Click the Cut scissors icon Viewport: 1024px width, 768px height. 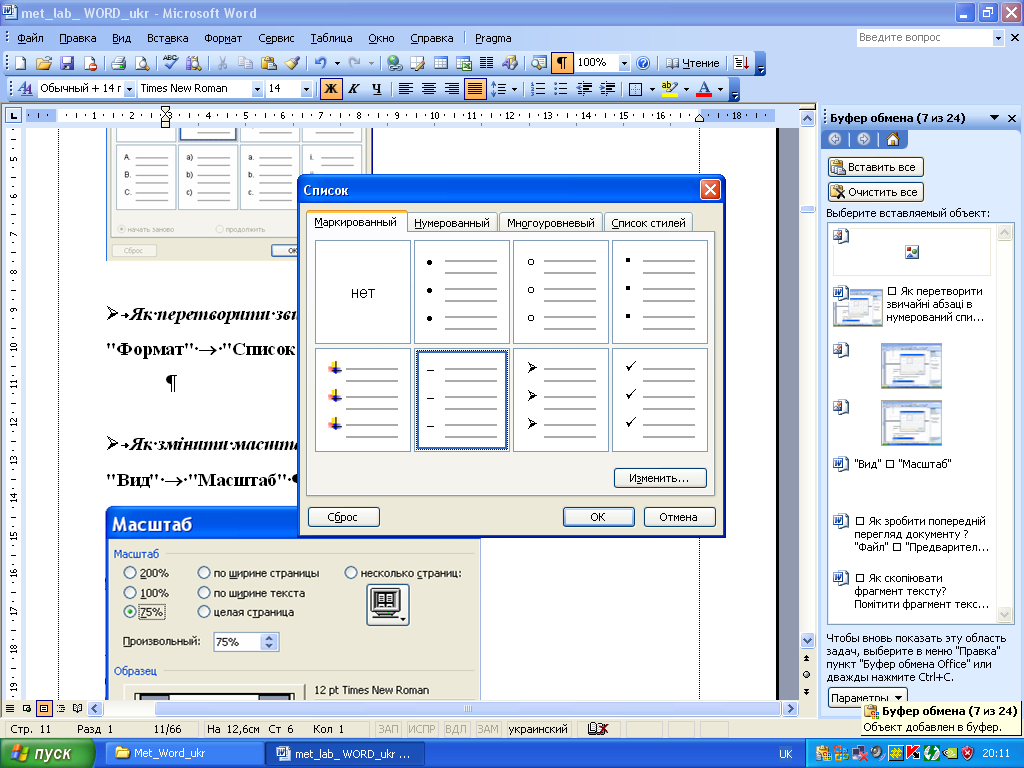(222, 63)
